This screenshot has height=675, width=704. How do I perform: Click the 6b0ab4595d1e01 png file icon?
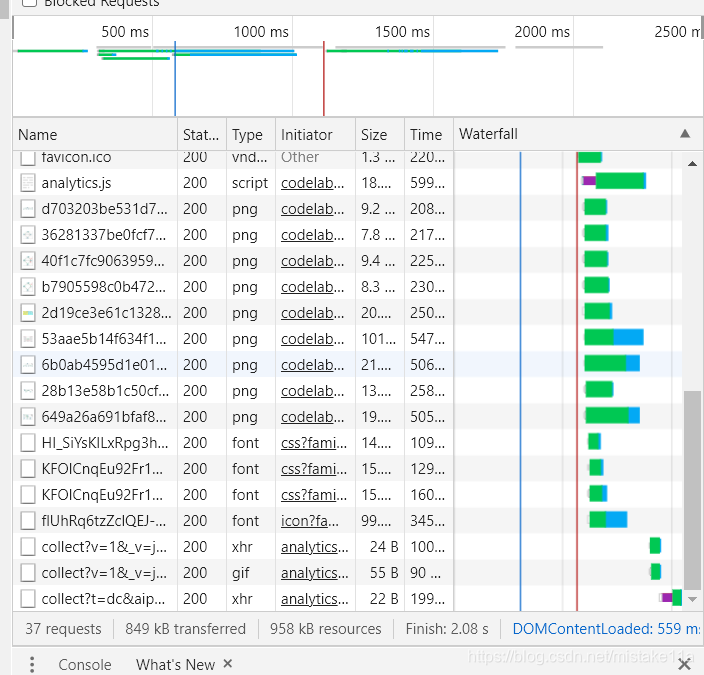pos(28,365)
